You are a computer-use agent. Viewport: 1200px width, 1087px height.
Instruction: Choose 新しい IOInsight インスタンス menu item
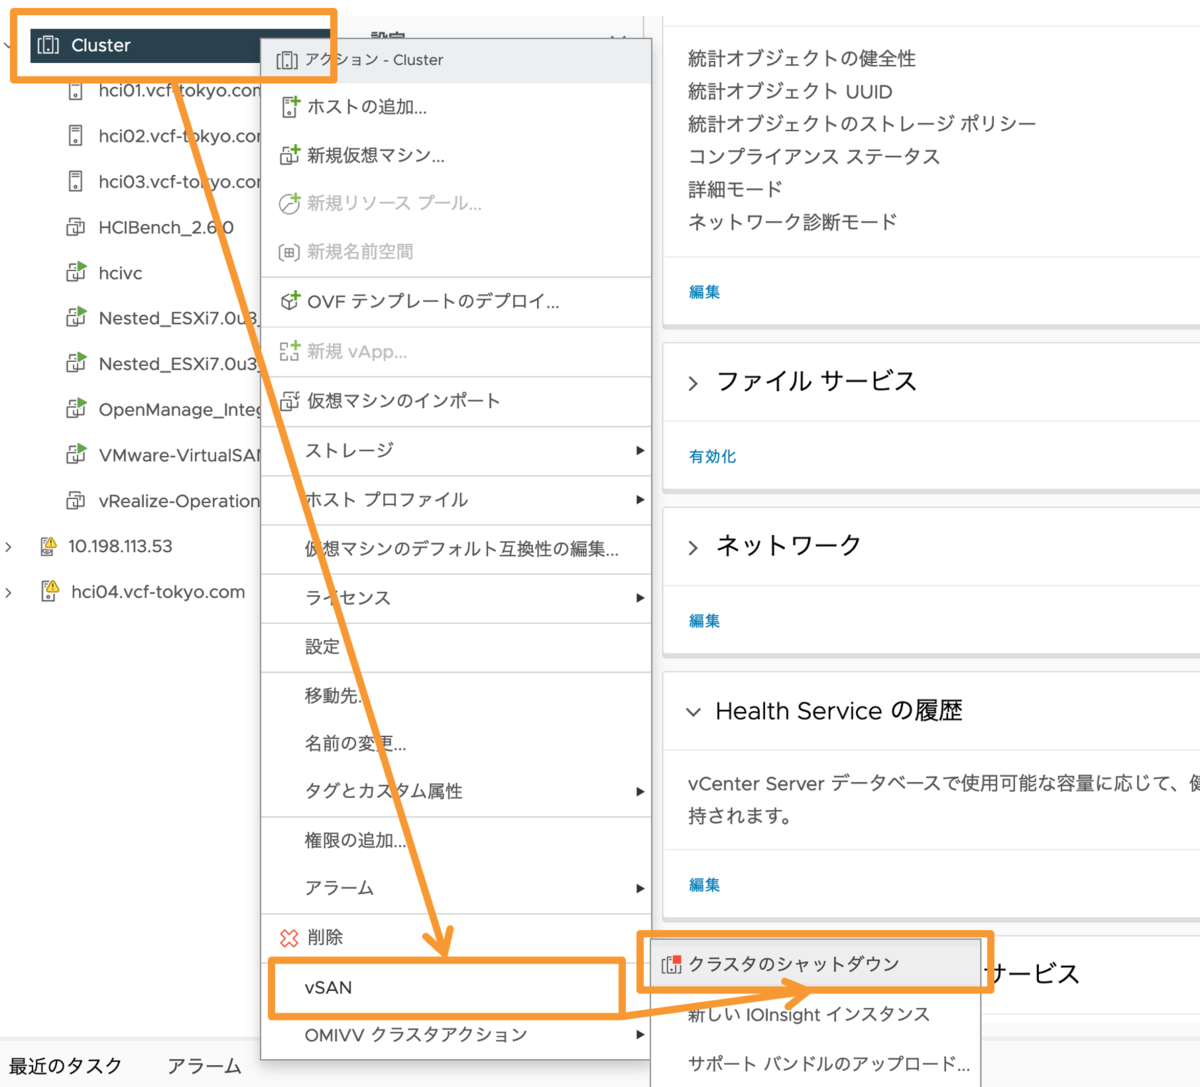coord(814,1014)
